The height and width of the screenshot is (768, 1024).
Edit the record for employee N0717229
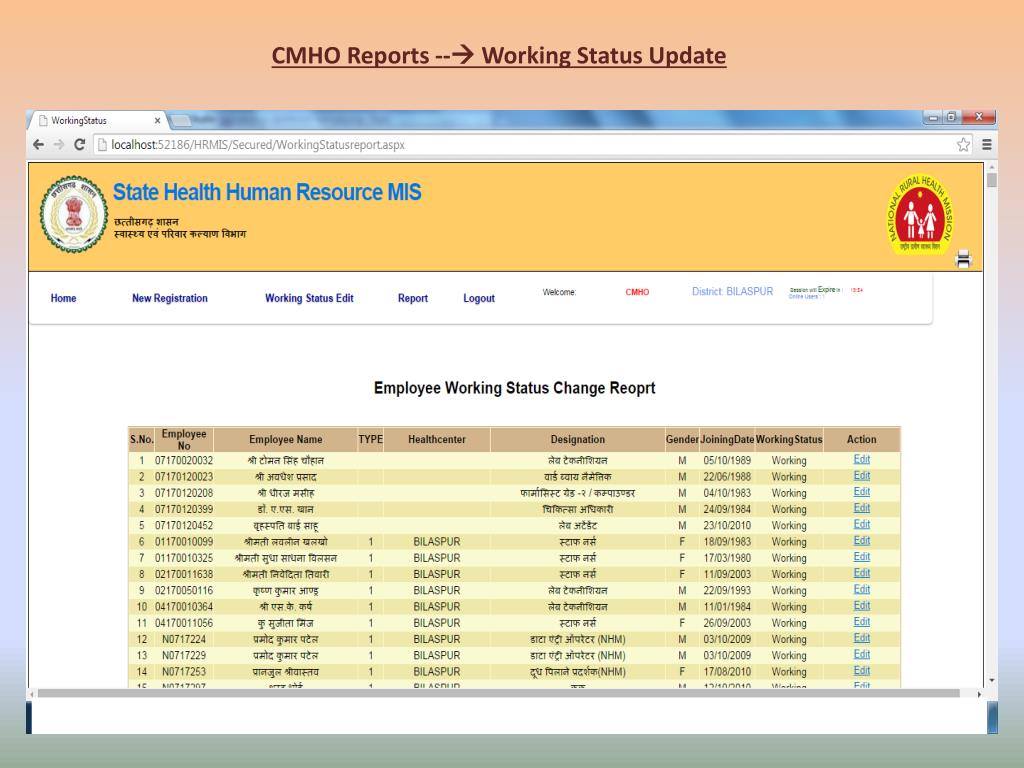(x=861, y=654)
